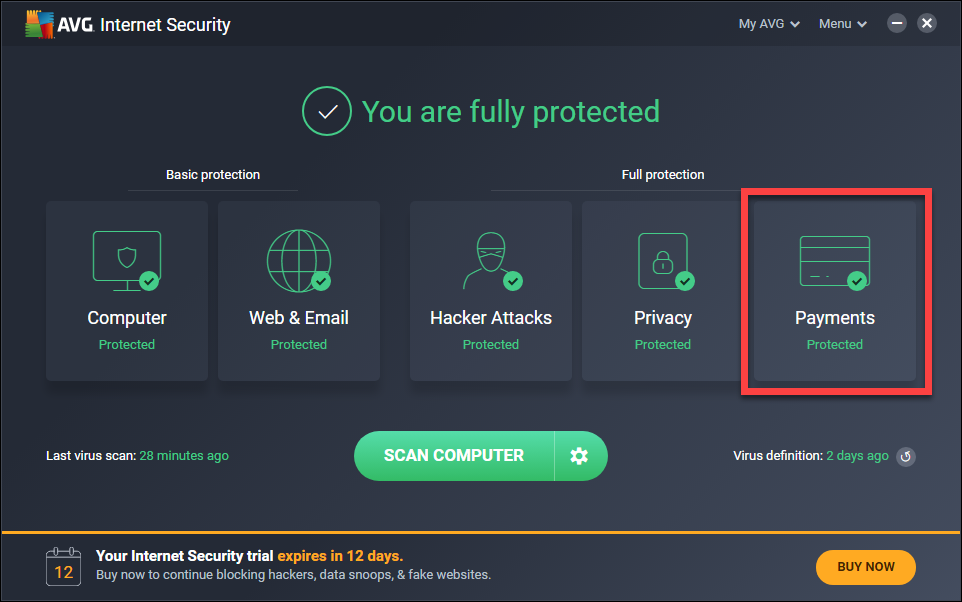
Task: Open the Hacker Attacks Protected tile
Action: 491,291
